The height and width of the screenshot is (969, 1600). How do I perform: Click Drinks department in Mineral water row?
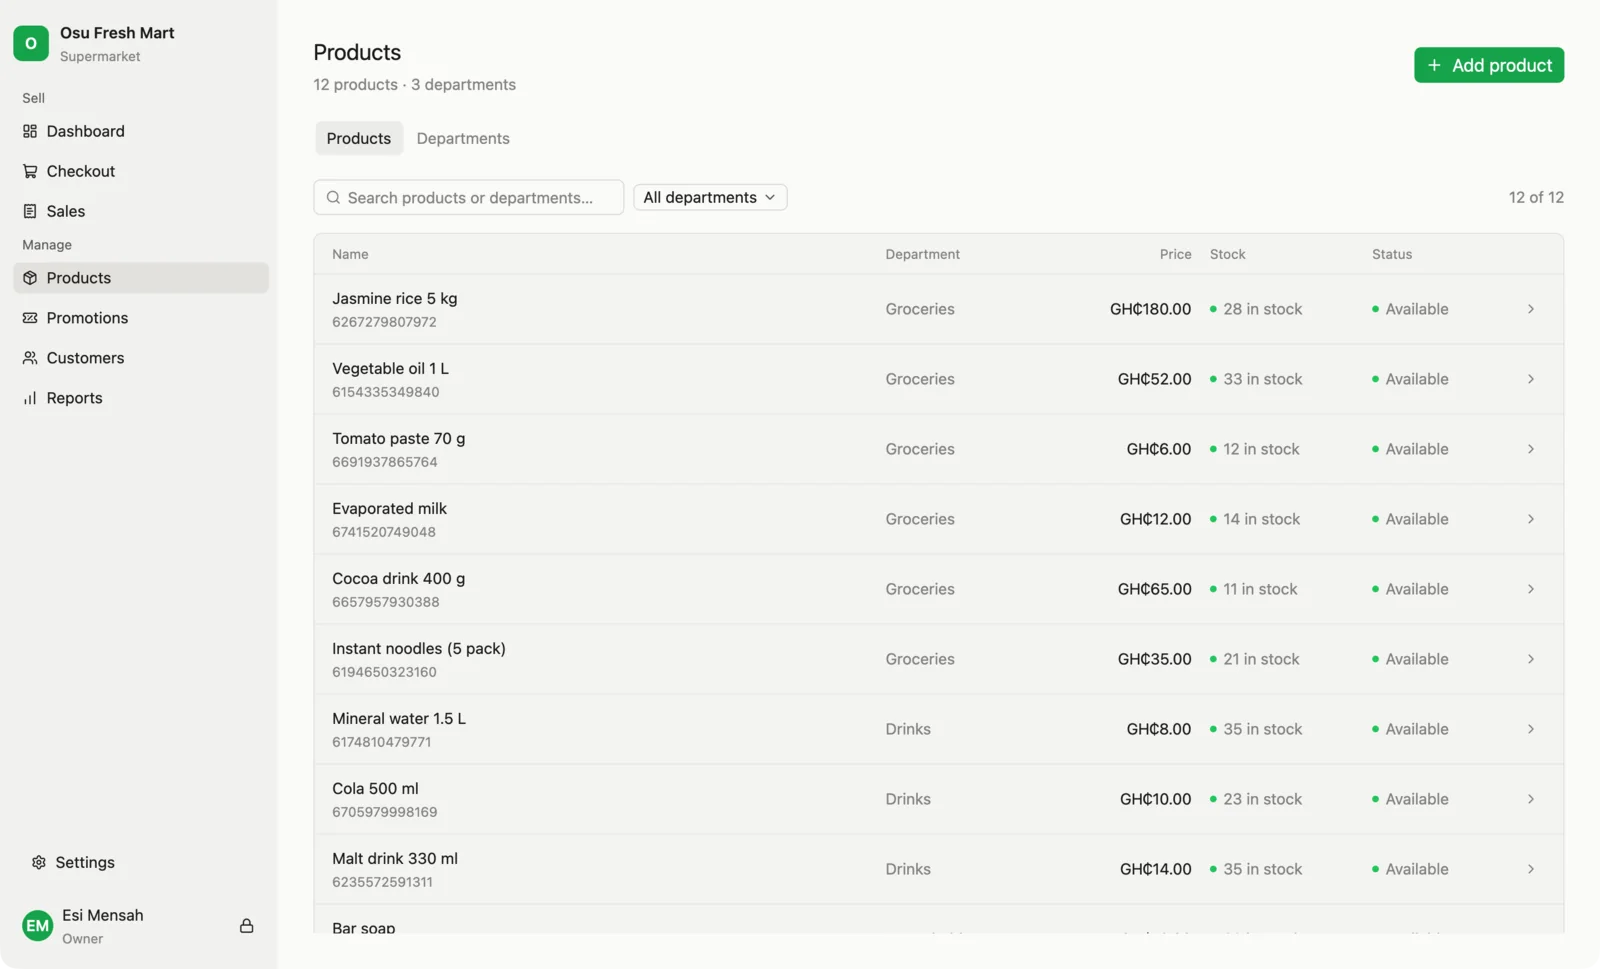[x=908, y=729]
